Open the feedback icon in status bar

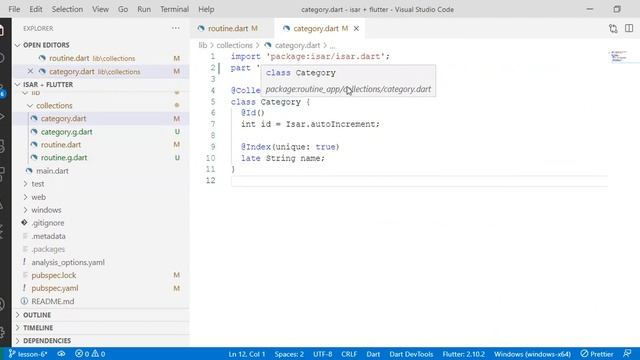(x=627, y=353)
